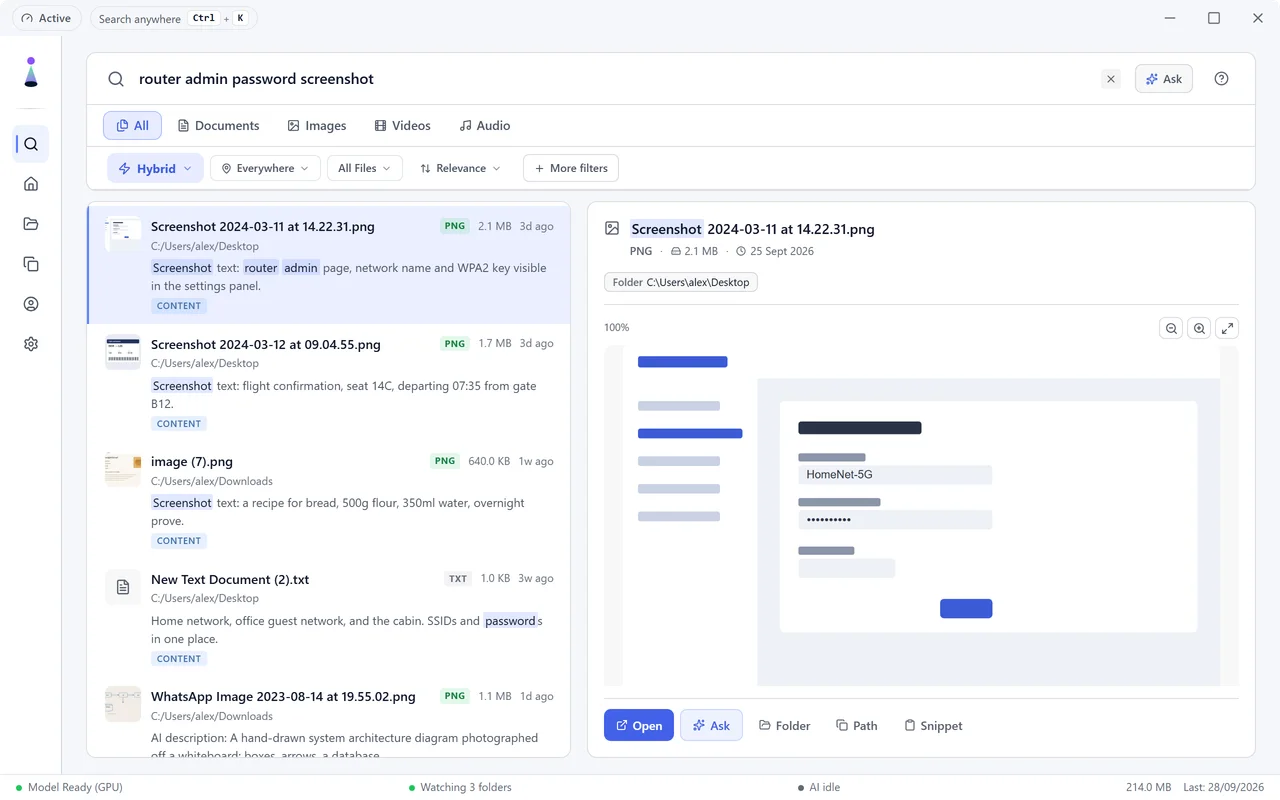The height and width of the screenshot is (800, 1280).
Task: Click the search magnifier icon in search bar
Action: click(x=116, y=79)
